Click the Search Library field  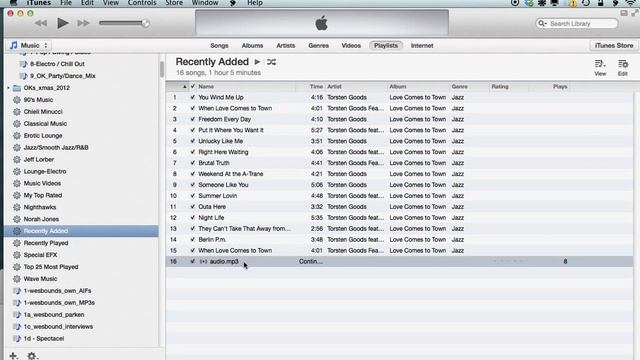(x=576, y=24)
